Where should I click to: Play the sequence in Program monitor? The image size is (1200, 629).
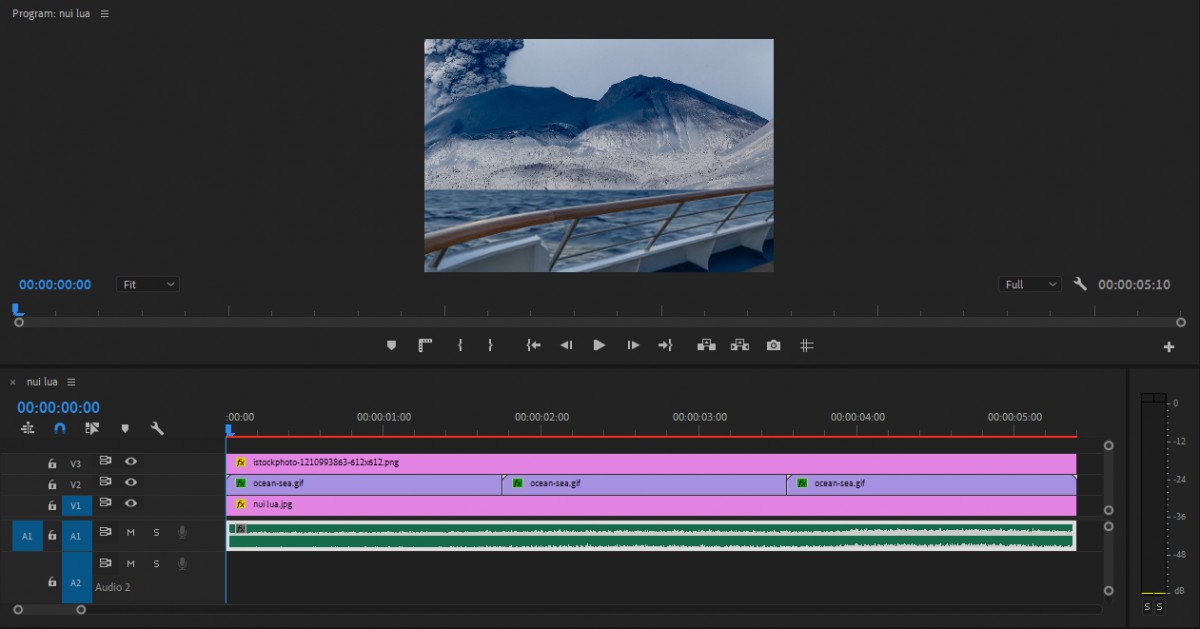click(x=599, y=345)
